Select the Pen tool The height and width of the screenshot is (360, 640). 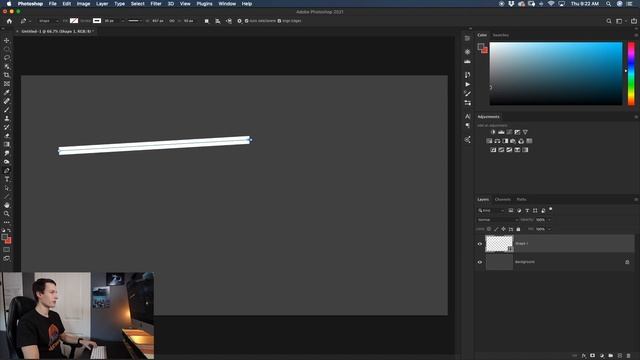pyautogui.click(x=7, y=171)
